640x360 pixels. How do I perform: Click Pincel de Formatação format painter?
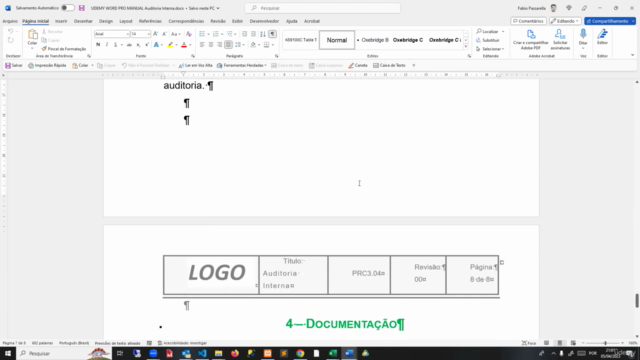64,49
